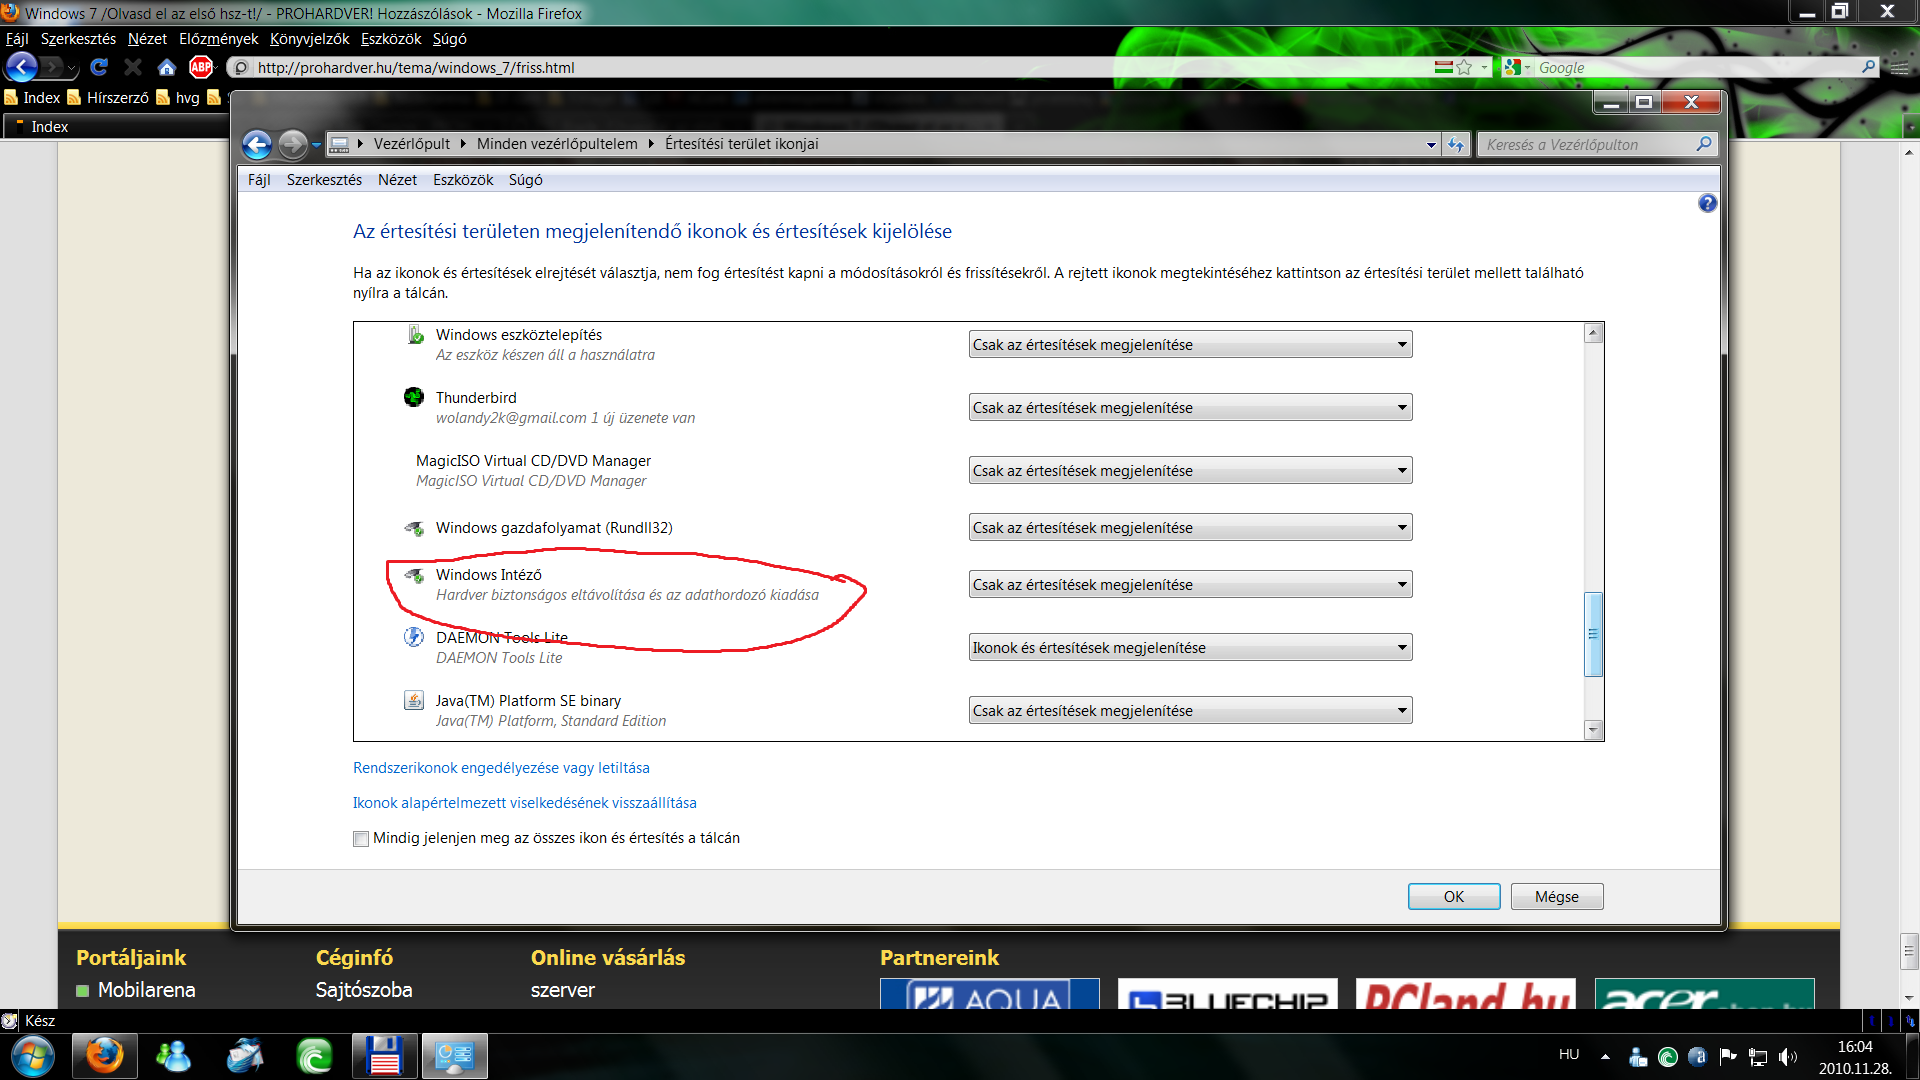Click the Control Panel search field
This screenshot has height=1080, width=1920.
(1588, 145)
